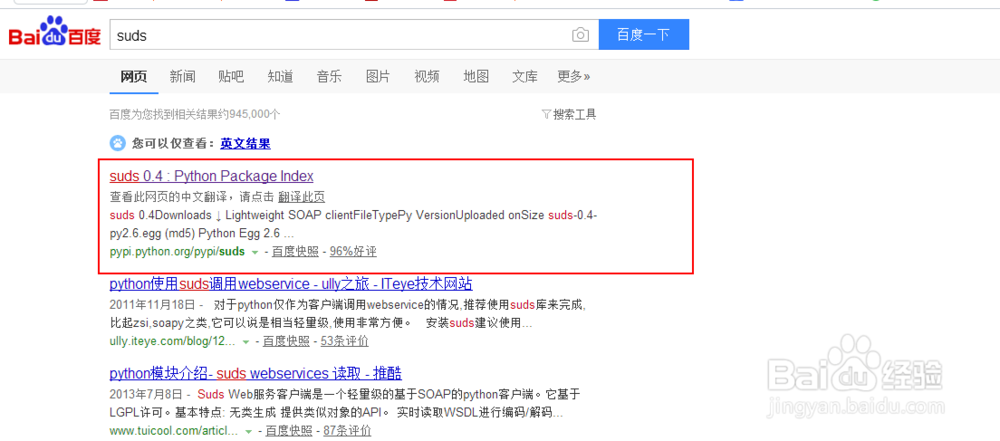The width and height of the screenshot is (1000, 441).
Task: Open 百度快照 for the tuicool result
Action: (x=289, y=431)
